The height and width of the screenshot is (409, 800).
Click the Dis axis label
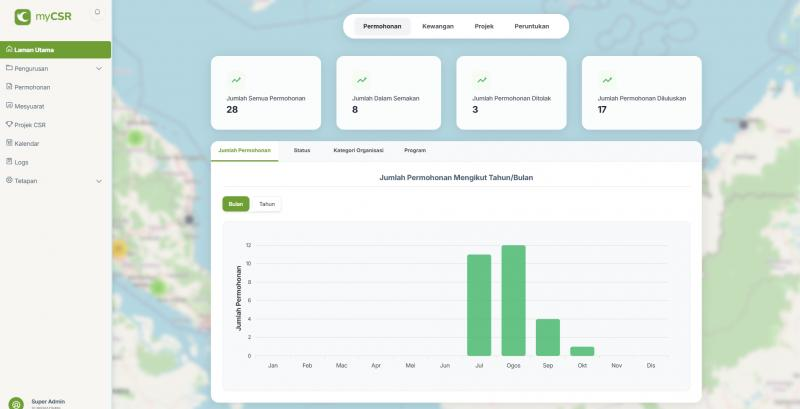point(651,366)
